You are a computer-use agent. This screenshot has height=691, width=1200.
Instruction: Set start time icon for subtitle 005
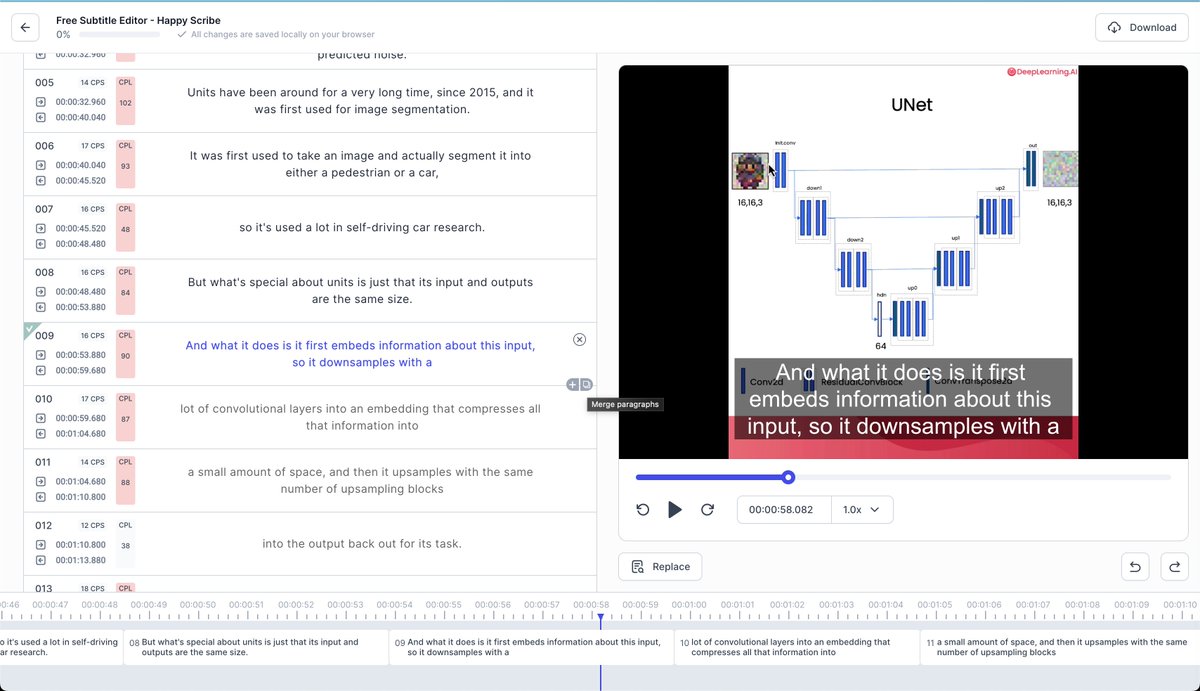click(x=41, y=102)
